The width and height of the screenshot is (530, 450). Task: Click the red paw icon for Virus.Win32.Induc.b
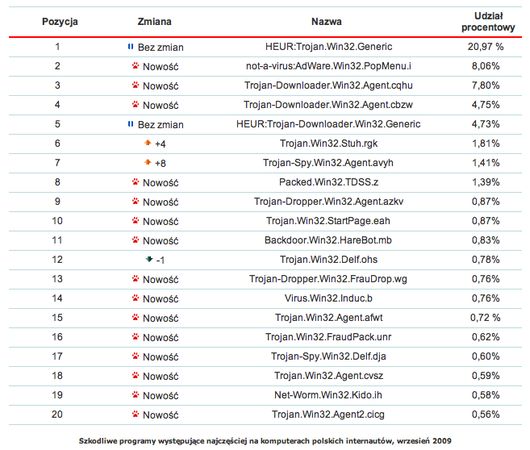click(x=135, y=298)
